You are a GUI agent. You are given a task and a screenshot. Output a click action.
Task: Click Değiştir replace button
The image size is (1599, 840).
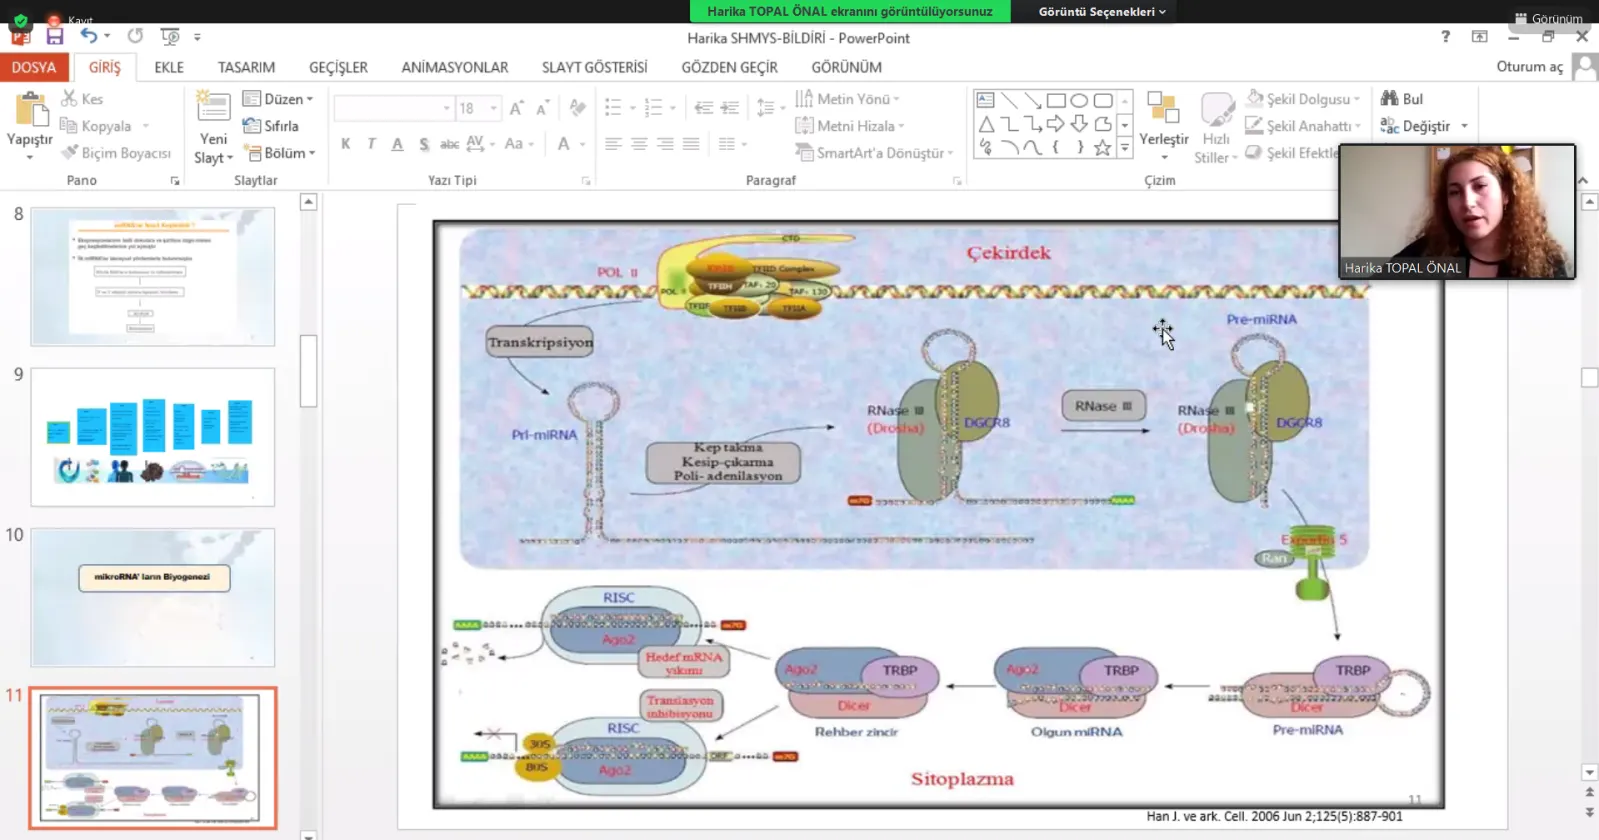point(1424,126)
